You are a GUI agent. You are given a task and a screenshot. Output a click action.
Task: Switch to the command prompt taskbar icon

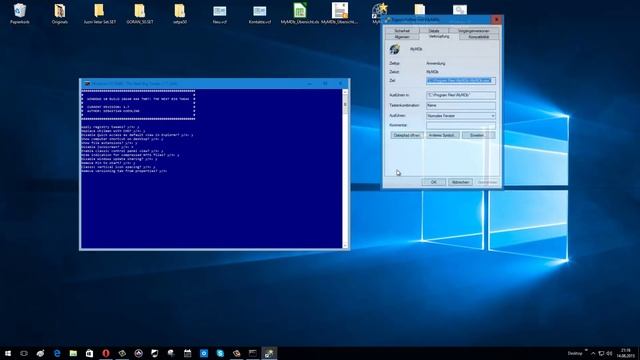coord(253,353)
